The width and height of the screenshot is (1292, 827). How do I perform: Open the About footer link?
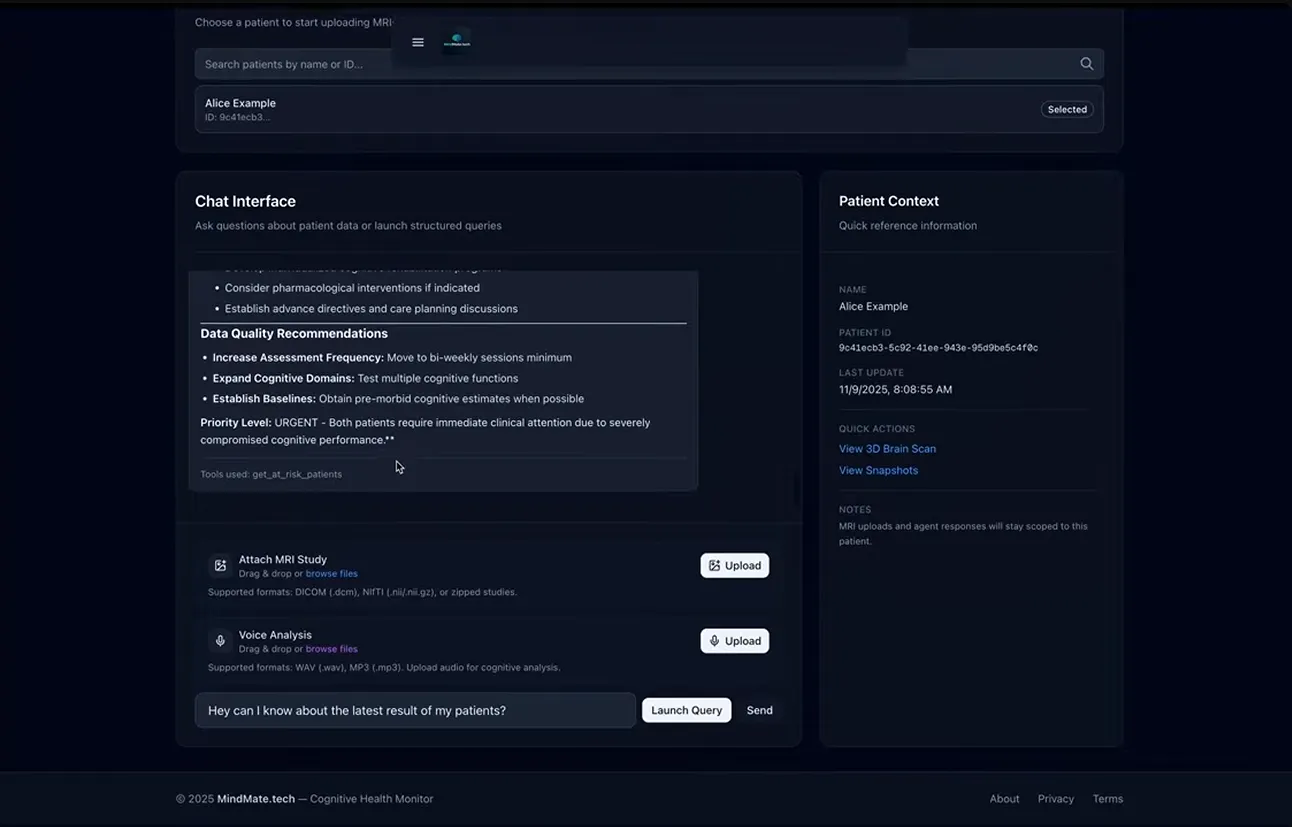click(x=1005, y=799)
